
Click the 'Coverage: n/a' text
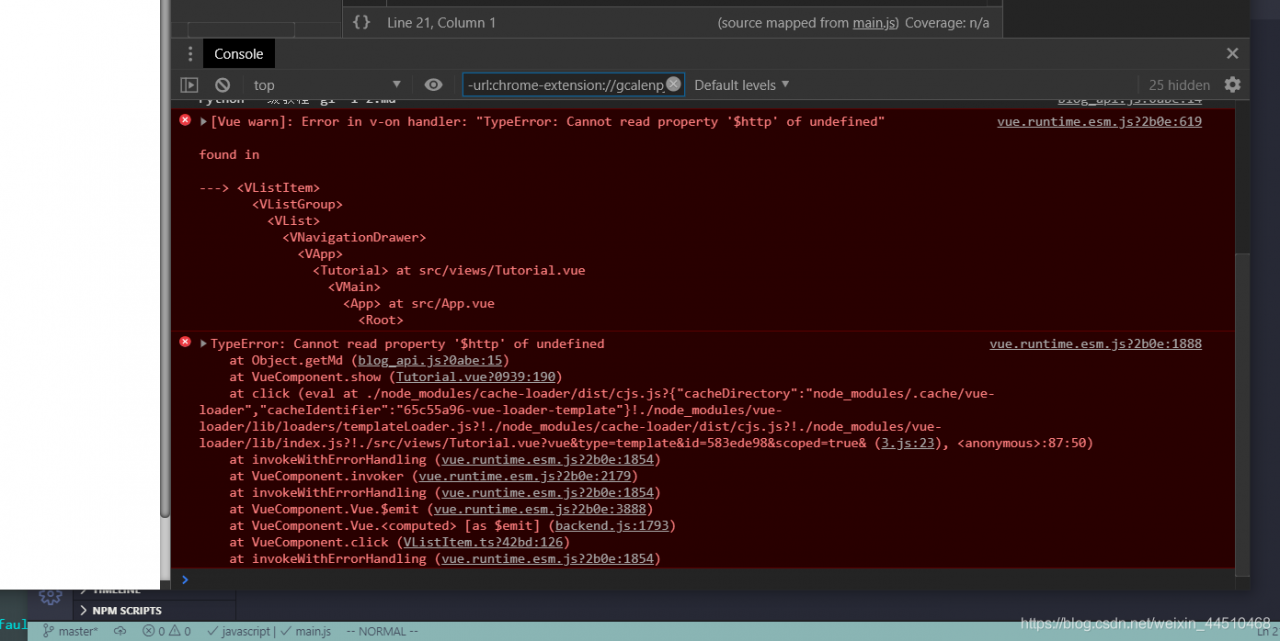click(947, 22)
